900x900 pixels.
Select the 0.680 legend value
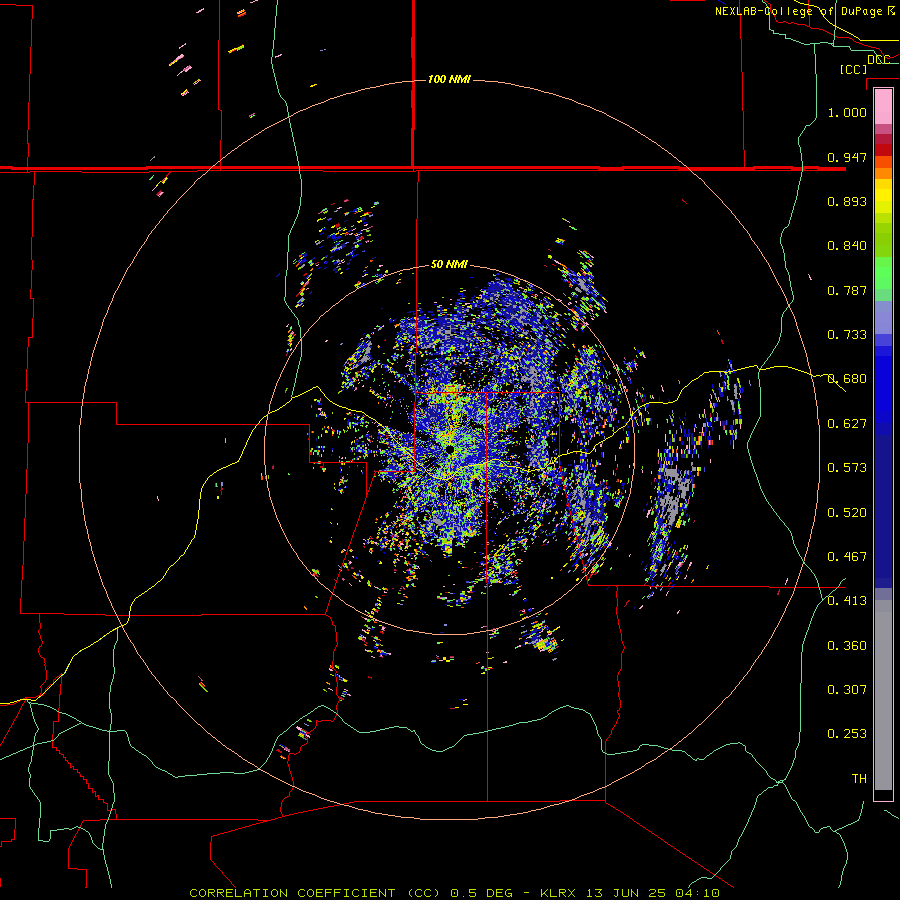tap(847, 379)
